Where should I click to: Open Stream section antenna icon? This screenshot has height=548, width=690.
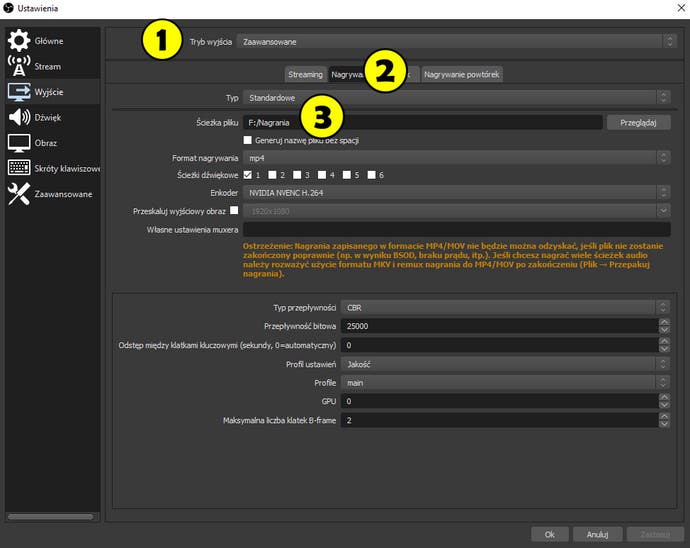(18, 66)
